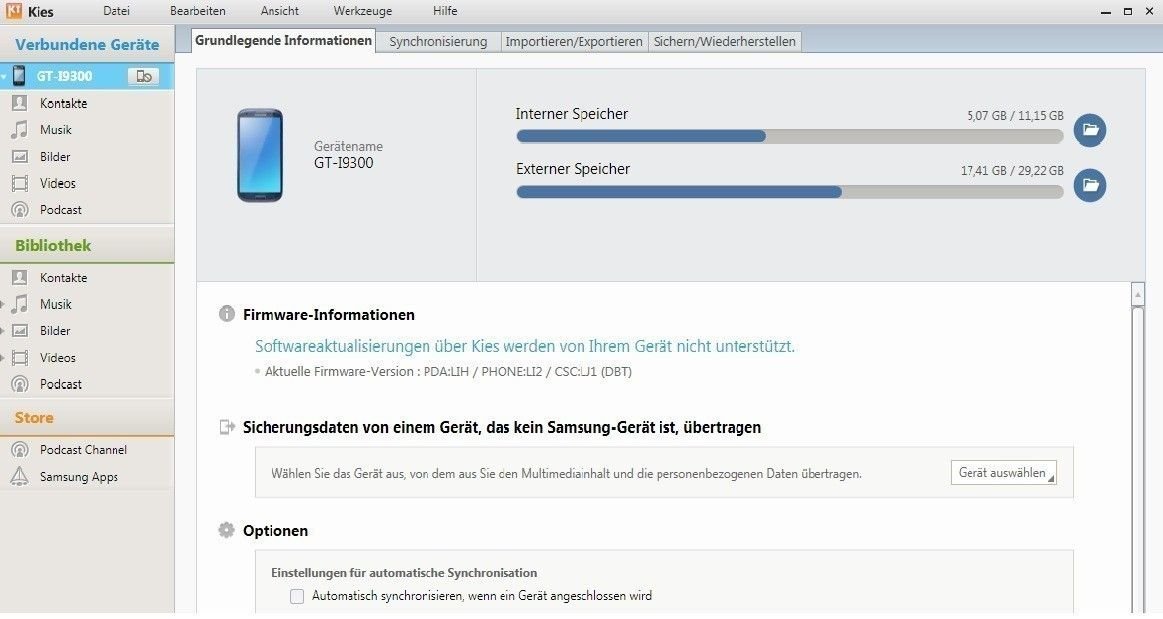Click the Aktuelle Firmware-Version line
1163x619 pixels.
(x=448, y=371)
